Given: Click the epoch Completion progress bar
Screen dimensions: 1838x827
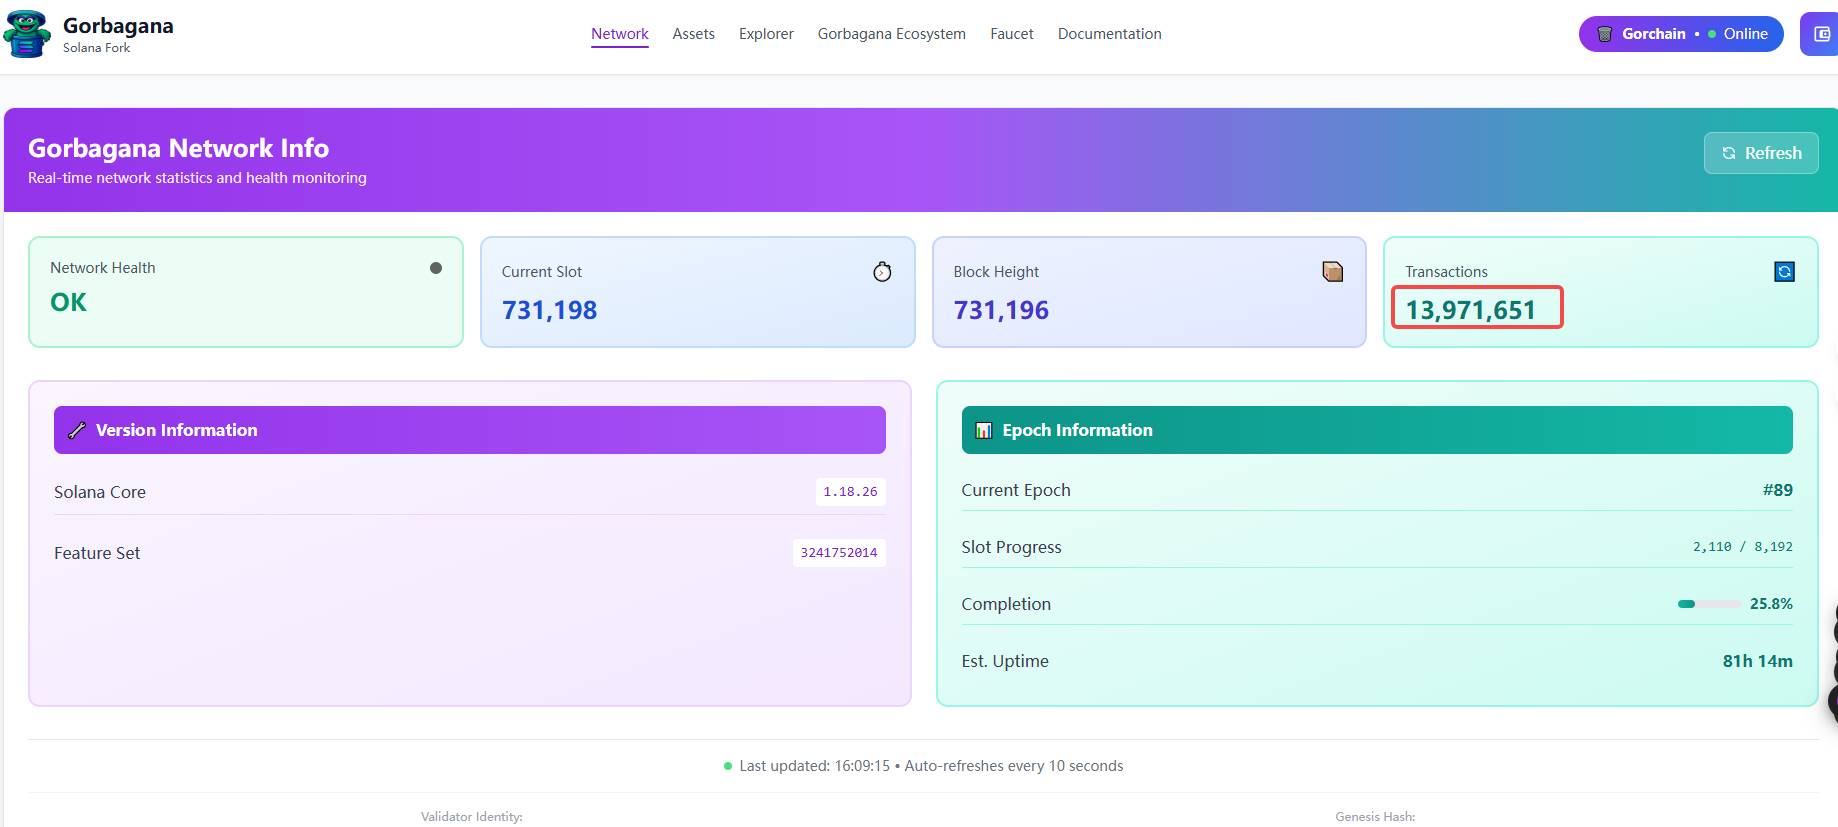Looking at the screenshot, I should [1708, 604].
